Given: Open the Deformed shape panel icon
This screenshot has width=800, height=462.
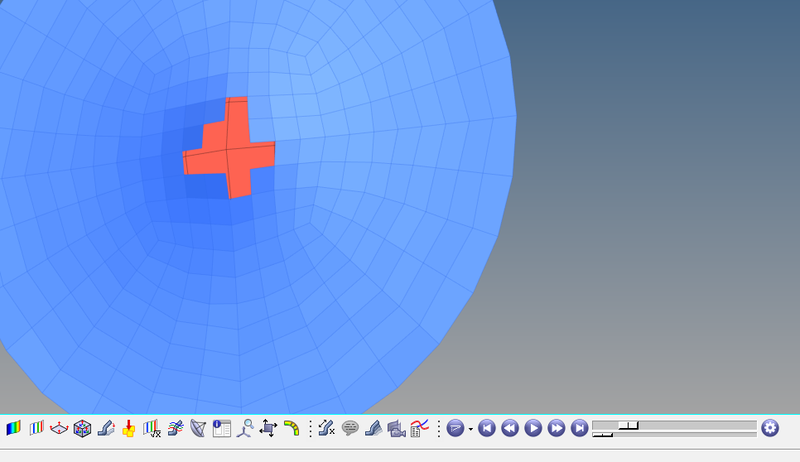Looking at the screenshot, I should coord(106,428).
